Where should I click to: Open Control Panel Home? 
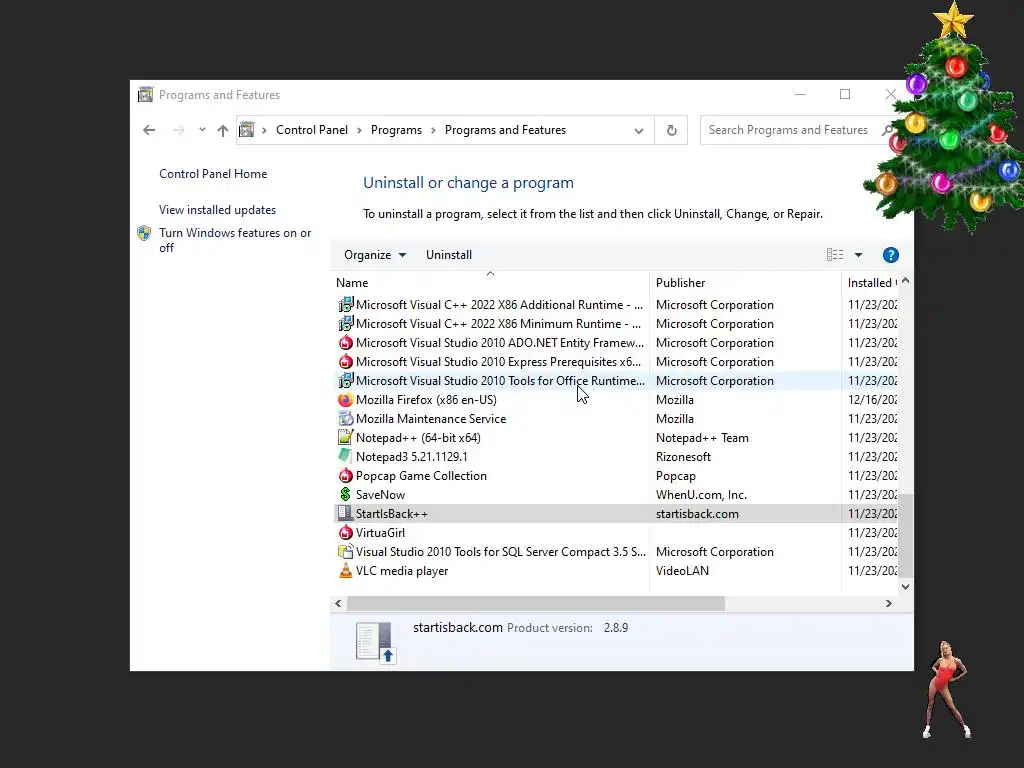pyautogui.click(x=213, y=174)
